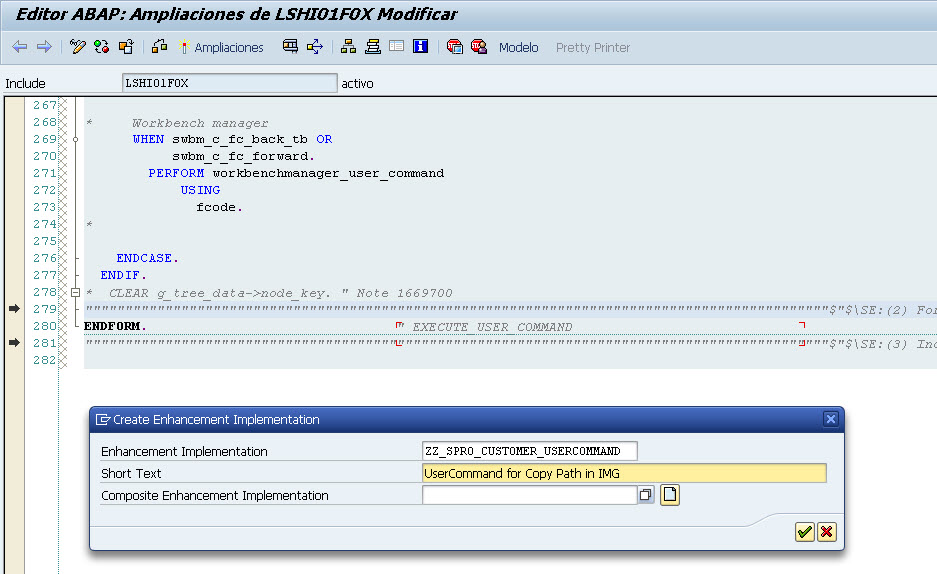
Task: Go back with the left arrow
Action: (x=20, y=47)
